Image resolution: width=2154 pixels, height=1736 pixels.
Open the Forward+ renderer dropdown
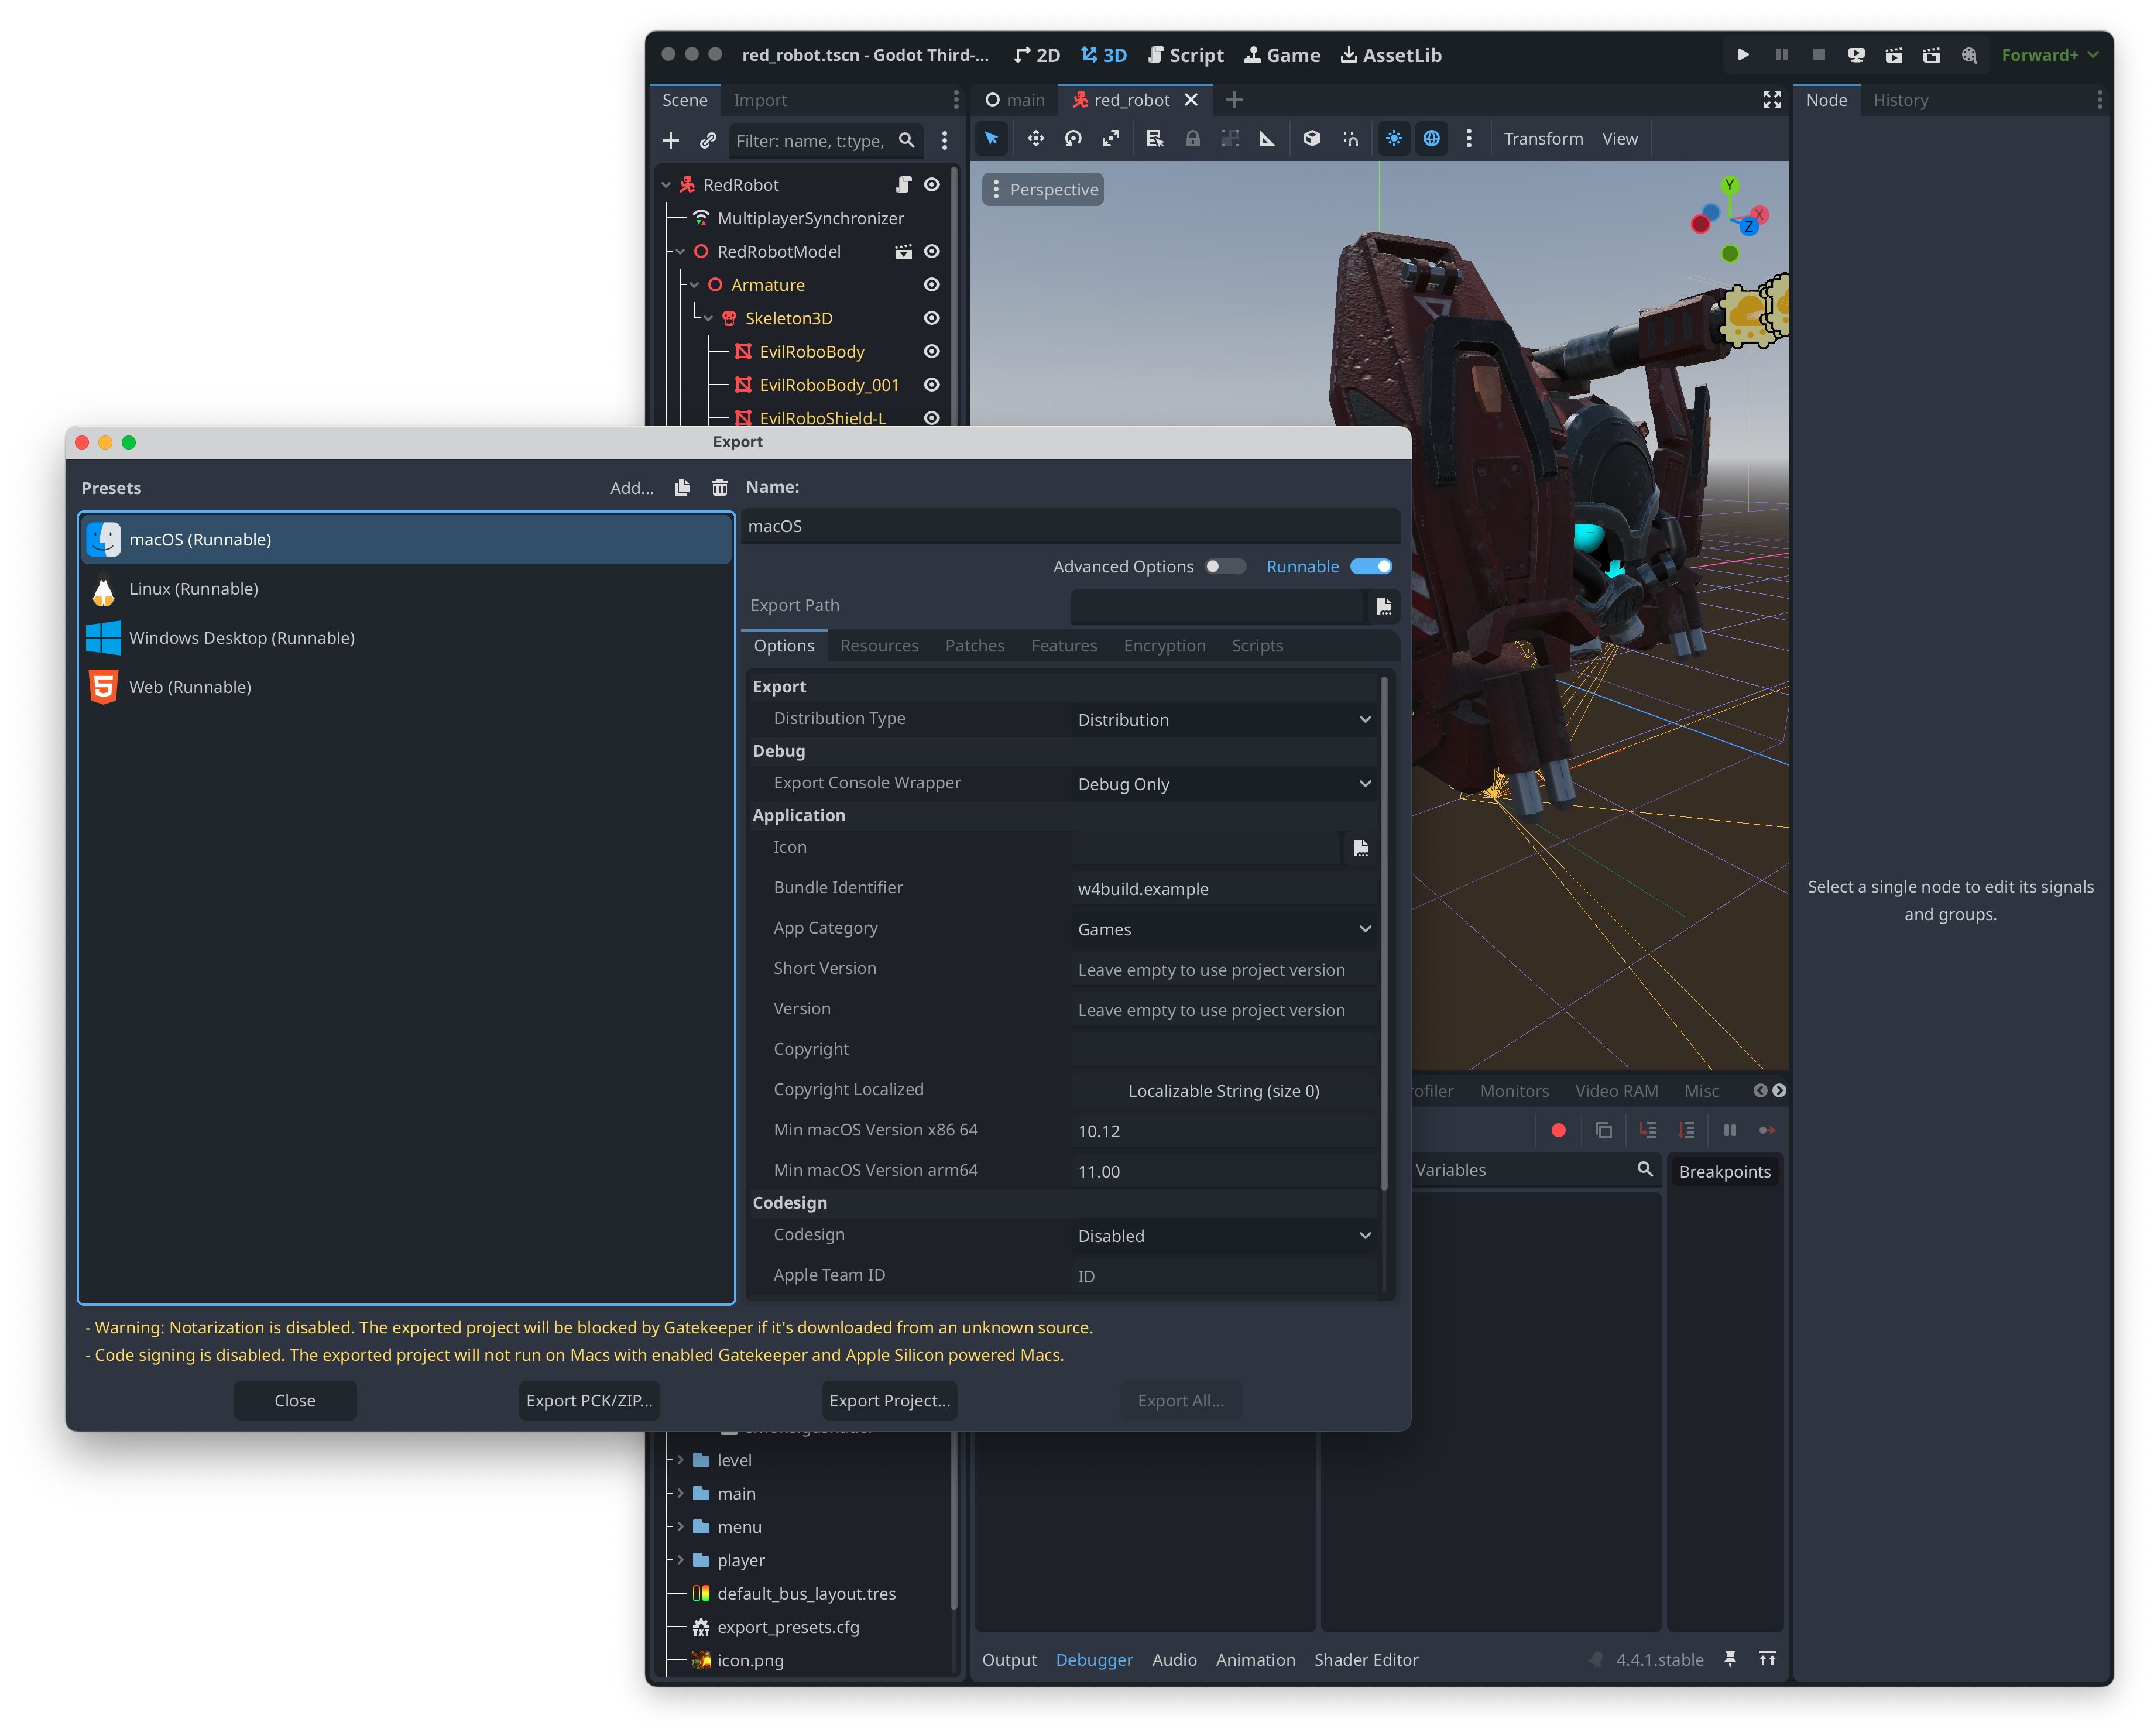2049,55
